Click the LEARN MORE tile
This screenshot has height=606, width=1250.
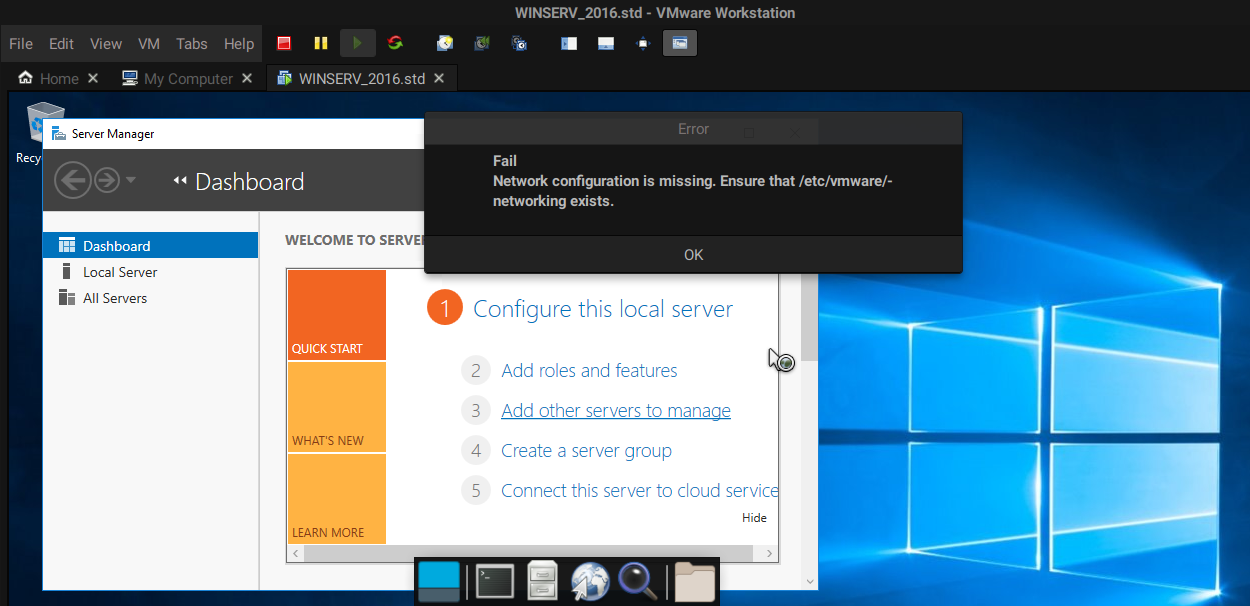point(336,499)
